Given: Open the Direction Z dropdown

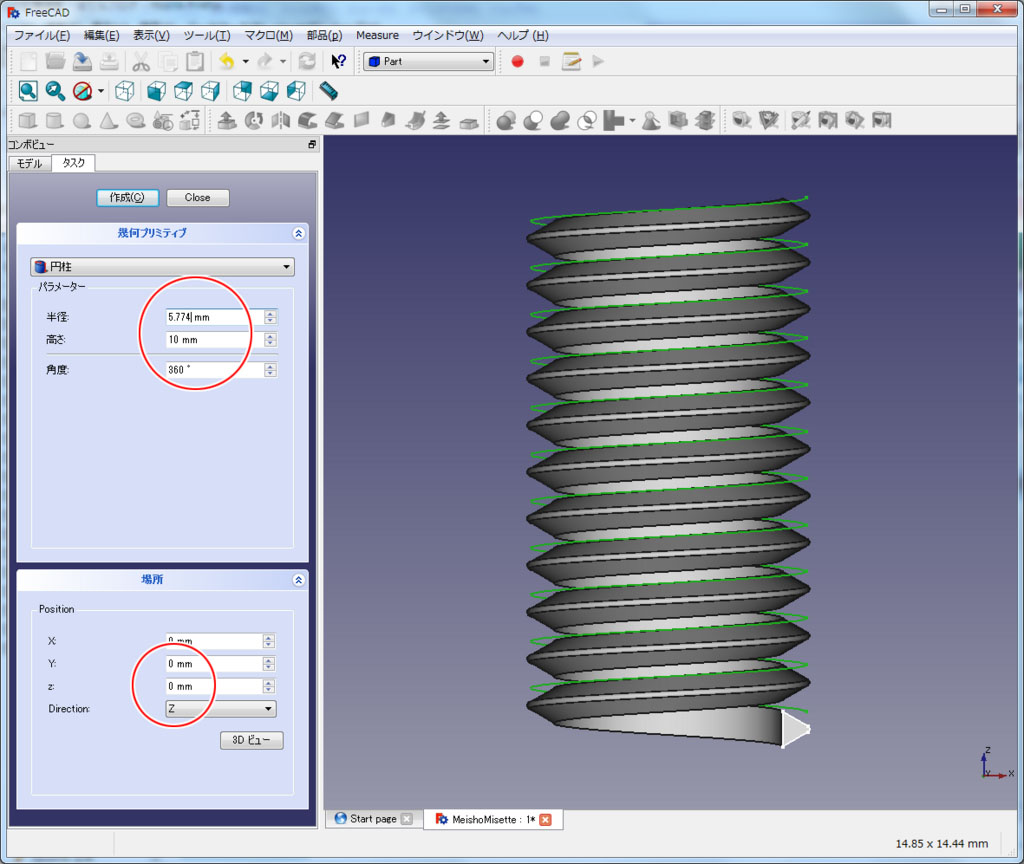Looking at the screenshot, I should point(221,709).
